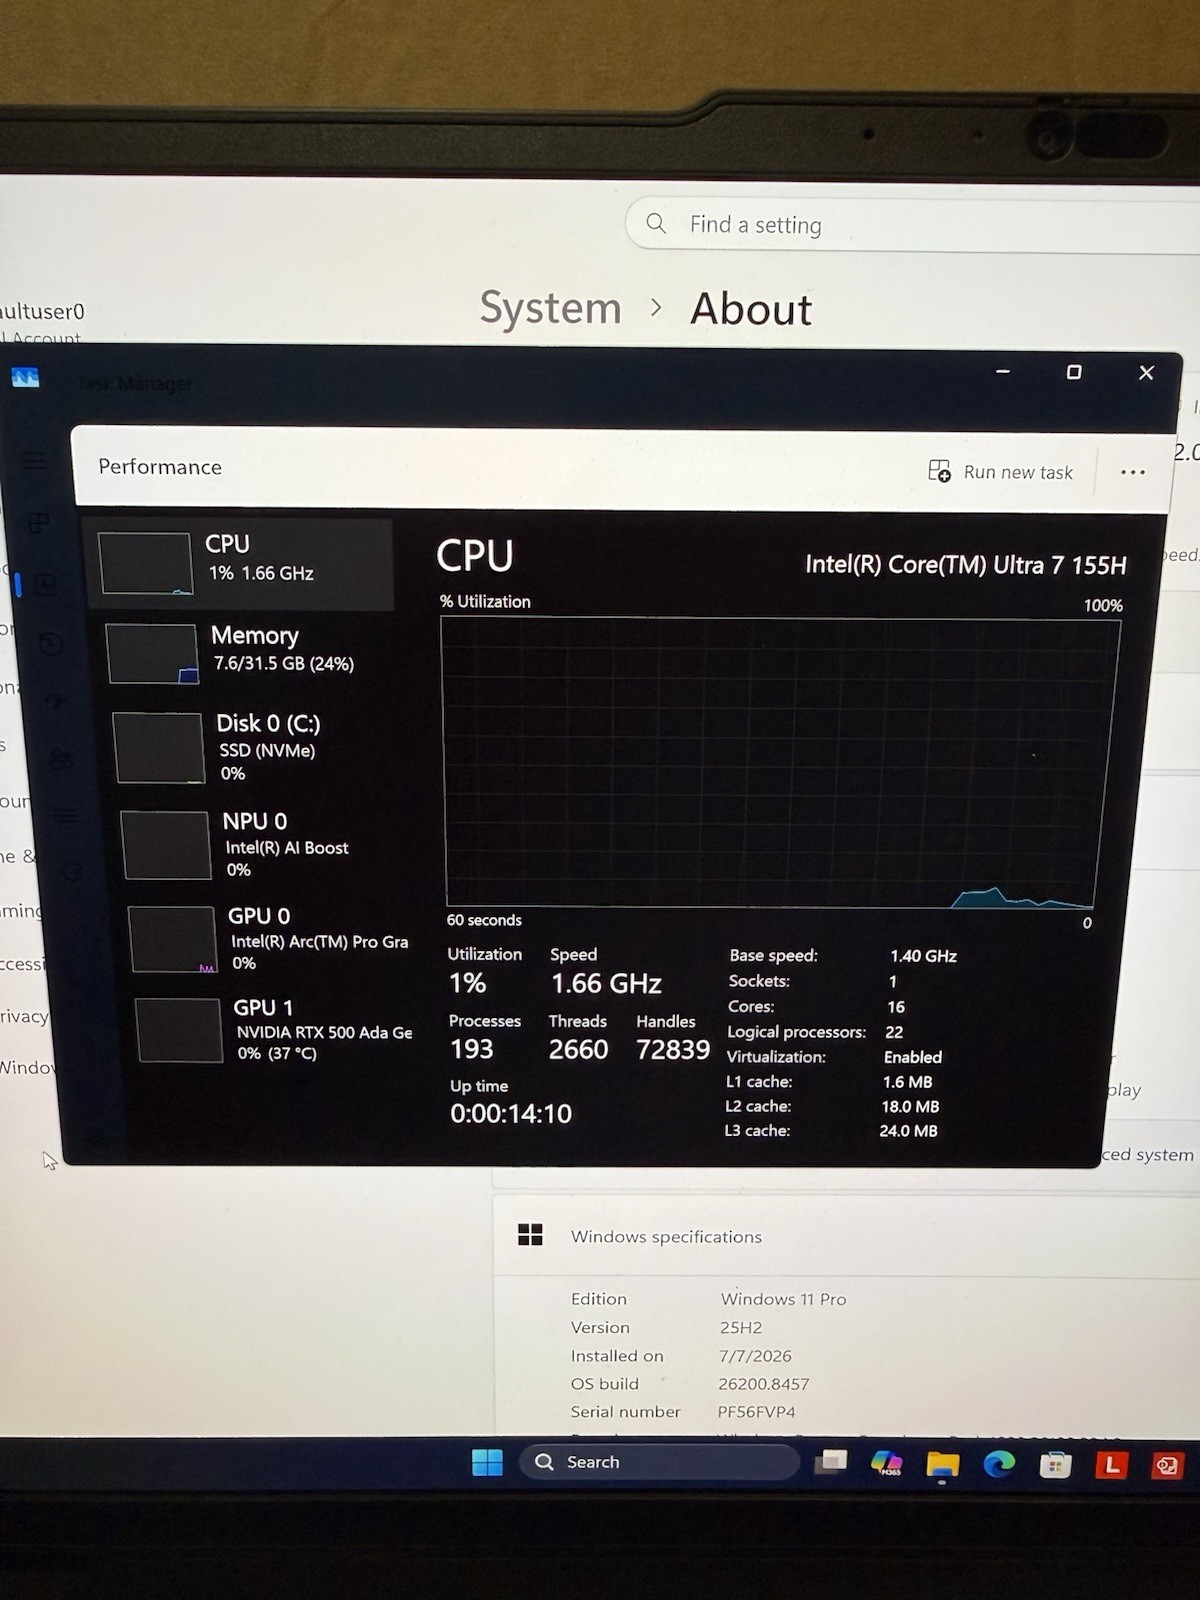Click the GPU 0 mini graph thumbnail
Screen dimensions: 1200x1600
coord(173,938)
